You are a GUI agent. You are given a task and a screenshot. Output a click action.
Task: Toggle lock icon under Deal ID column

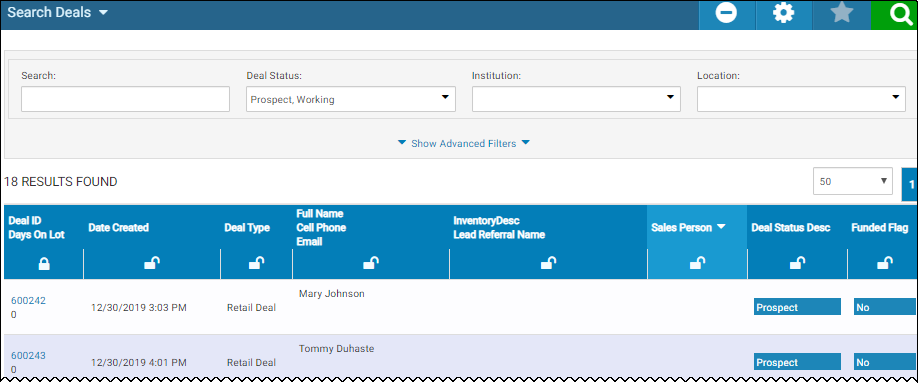(x=44, y=265)
